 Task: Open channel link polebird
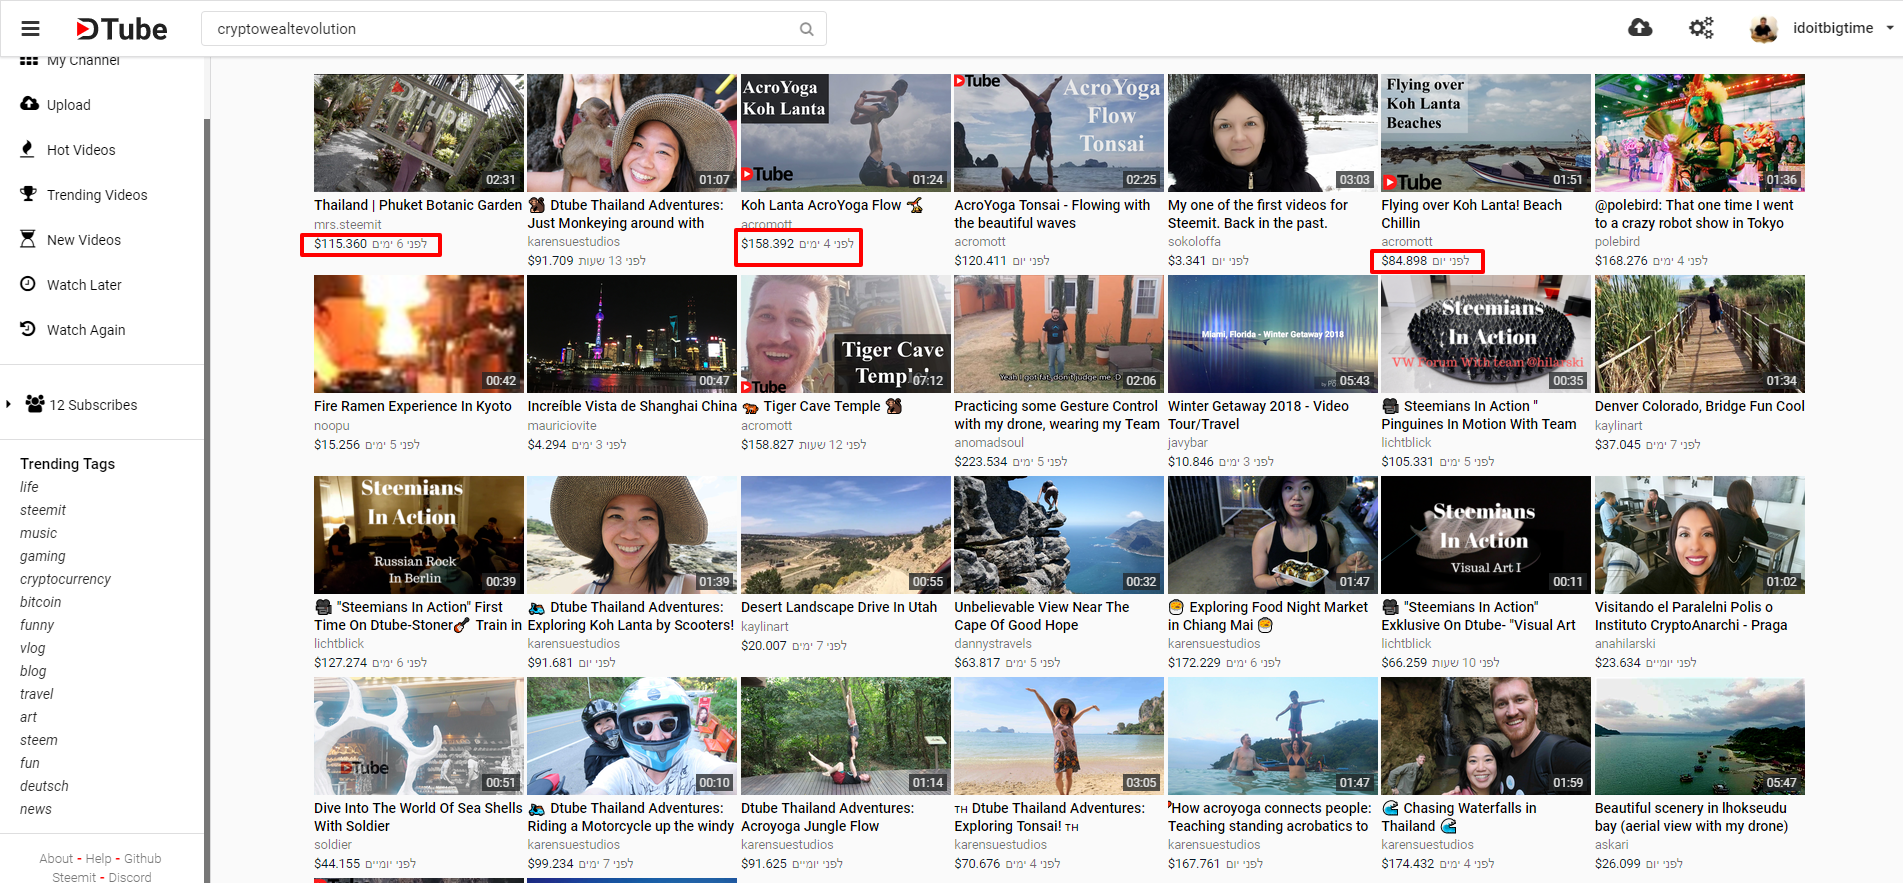pos(1617,242)
